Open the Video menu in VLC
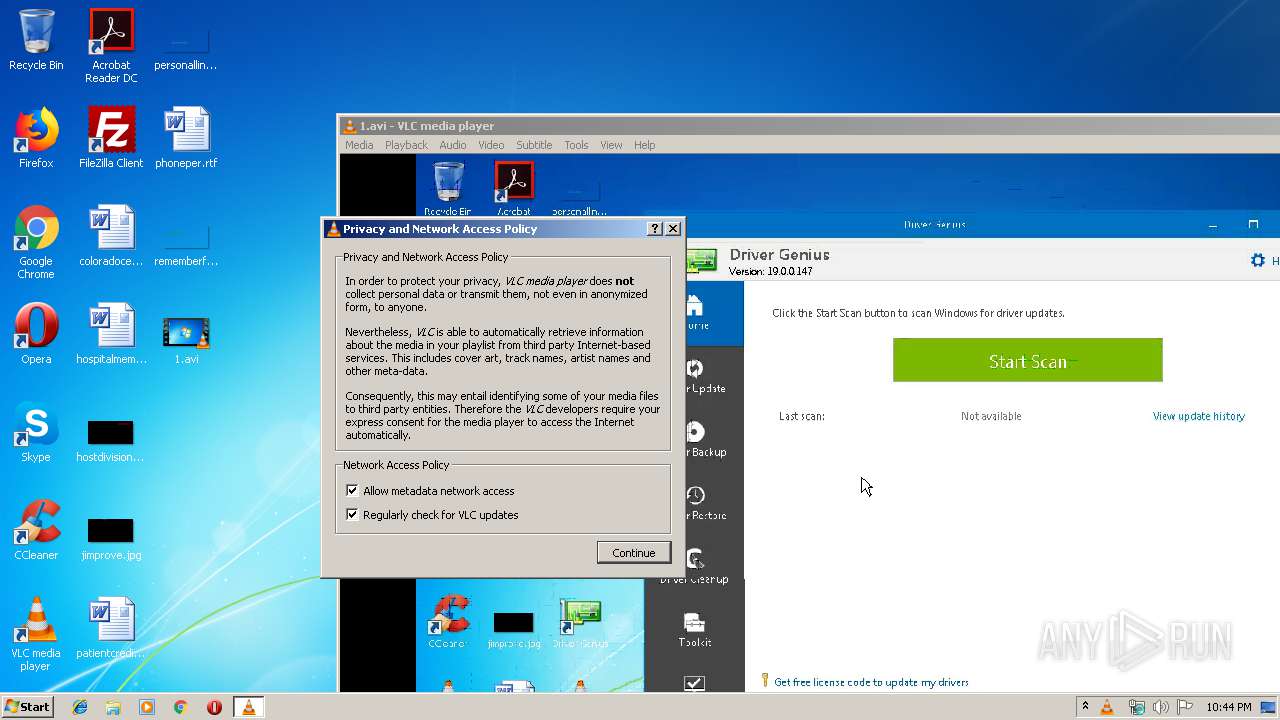The height and width of the screenshot is (720, 1280). tap(491, 145)
